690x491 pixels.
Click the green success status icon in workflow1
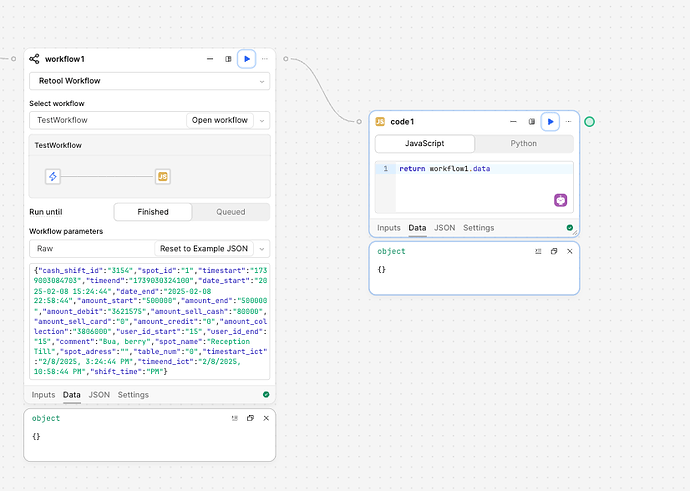pos(266,395)
